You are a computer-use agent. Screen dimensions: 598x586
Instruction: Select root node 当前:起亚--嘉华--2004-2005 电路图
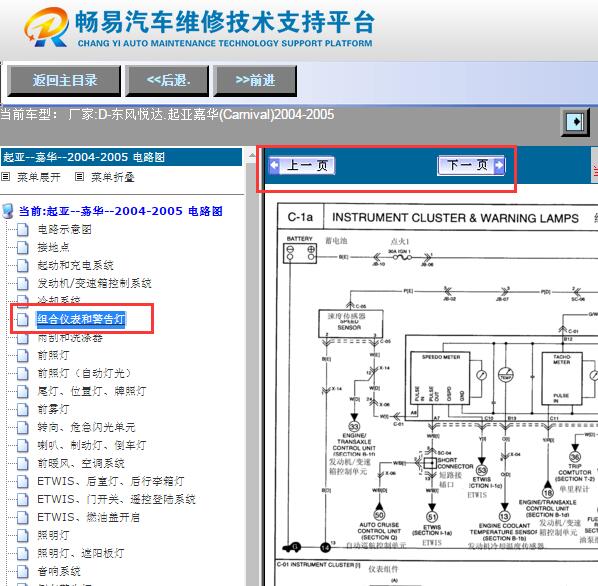coord(121,211)
